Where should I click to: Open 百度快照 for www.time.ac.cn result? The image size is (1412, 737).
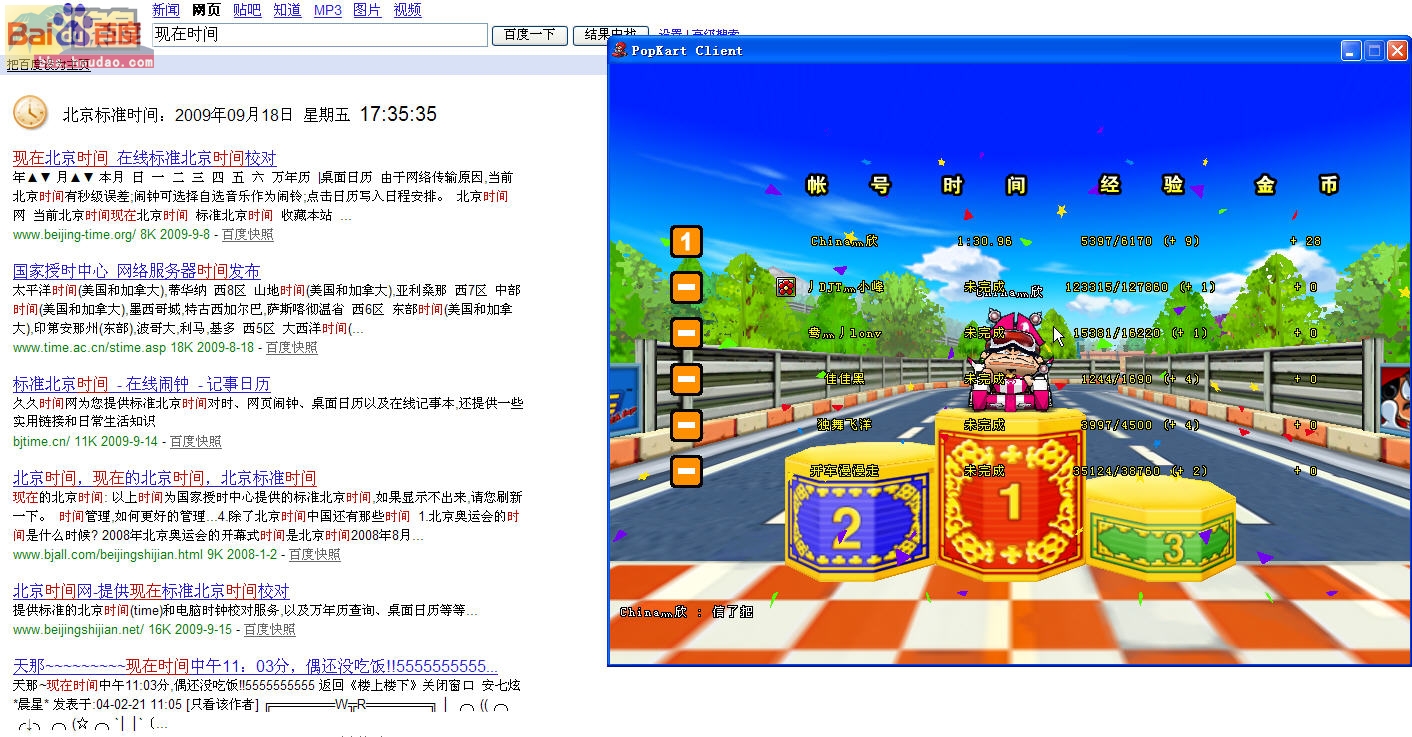pos(291,347)
